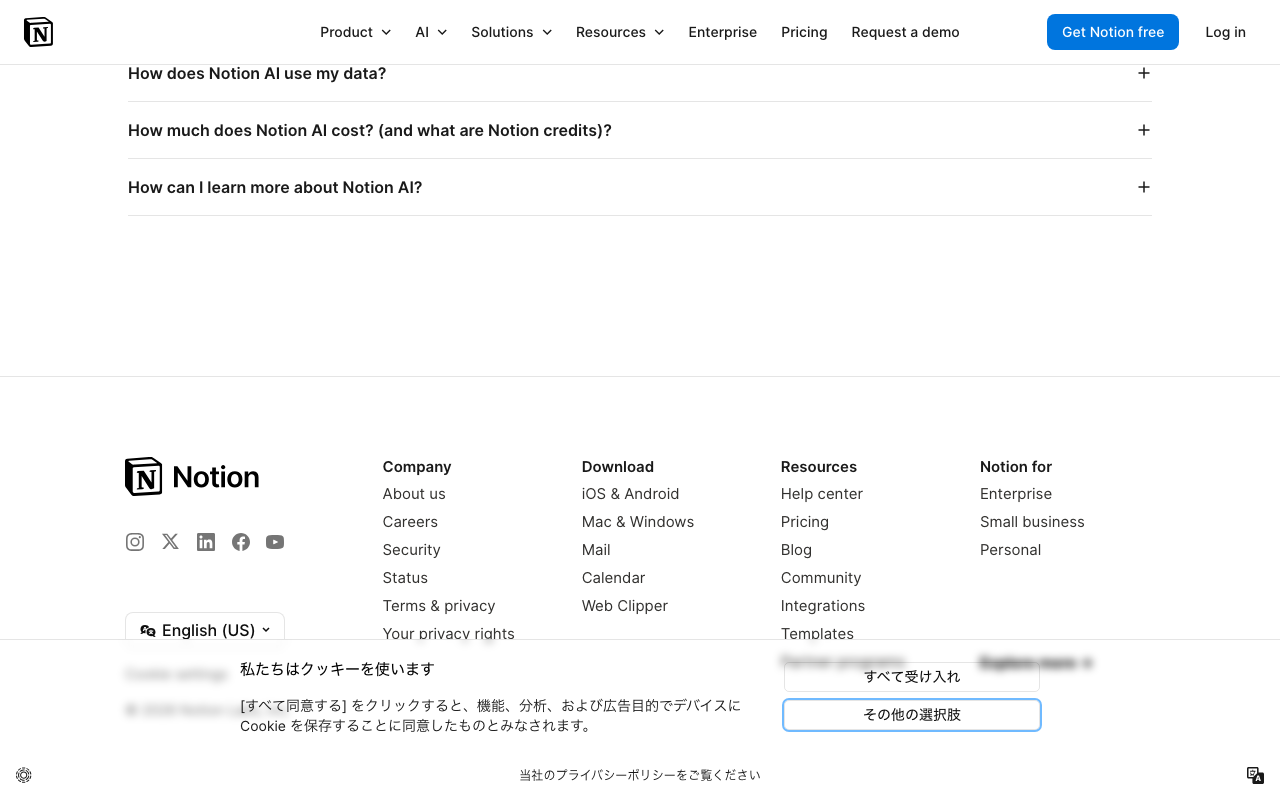Open the Status footer link
Image resolution: width=1280 pixels, height=800 pixels.
click(x=405, y=578)
